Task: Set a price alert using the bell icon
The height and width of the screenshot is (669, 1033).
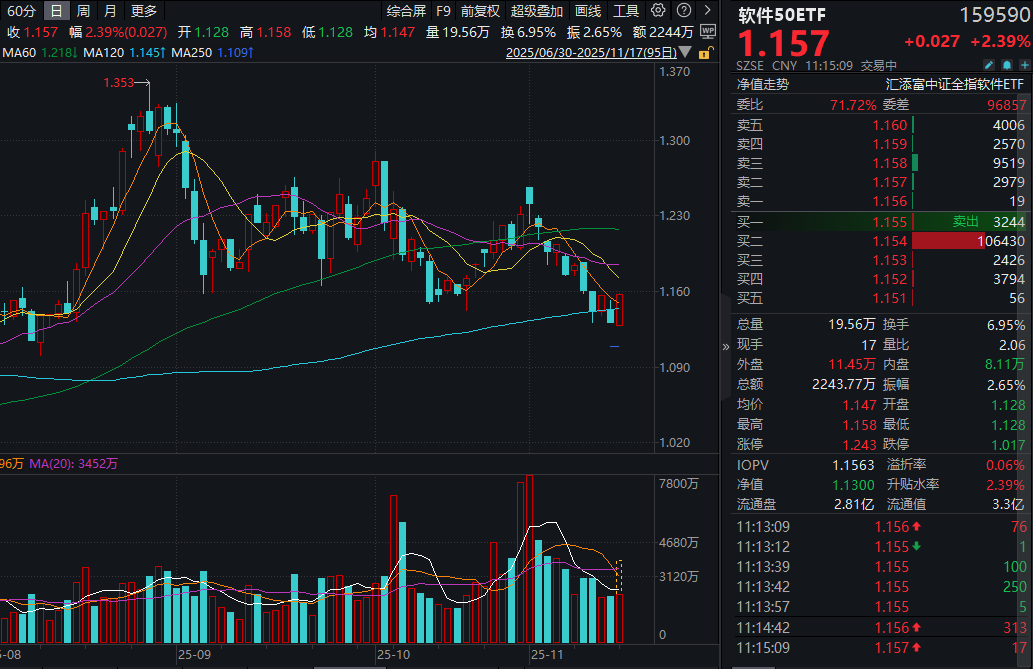Action: tap(1007, 65)
